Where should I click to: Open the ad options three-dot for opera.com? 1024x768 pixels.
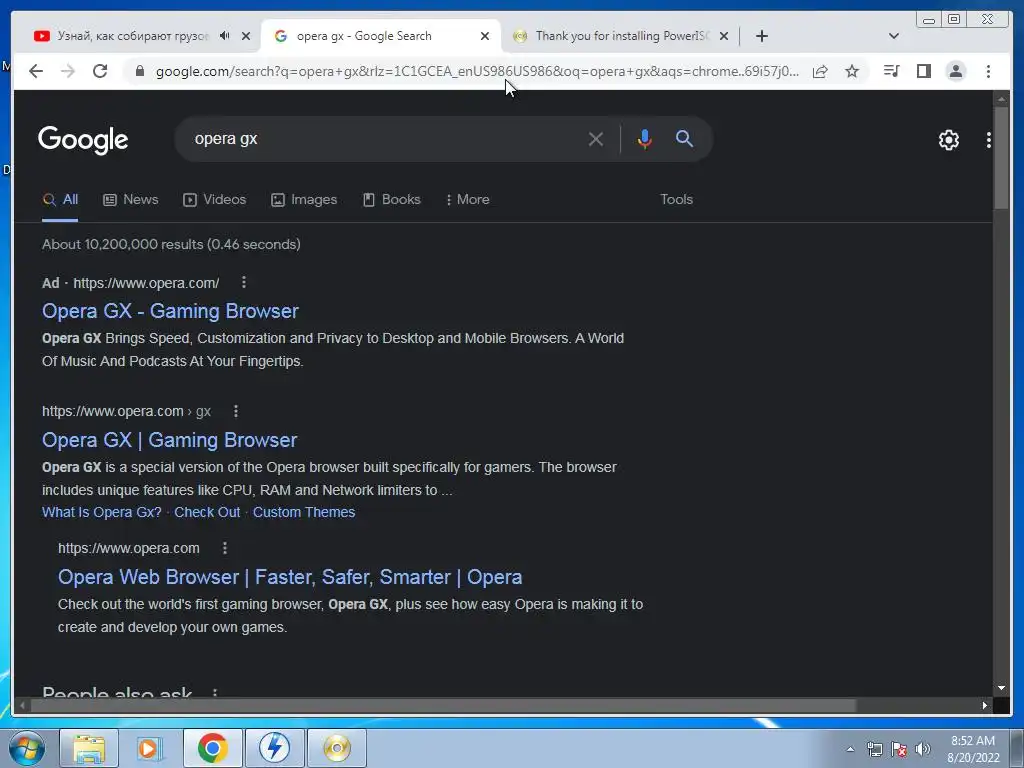coord(244,282)
